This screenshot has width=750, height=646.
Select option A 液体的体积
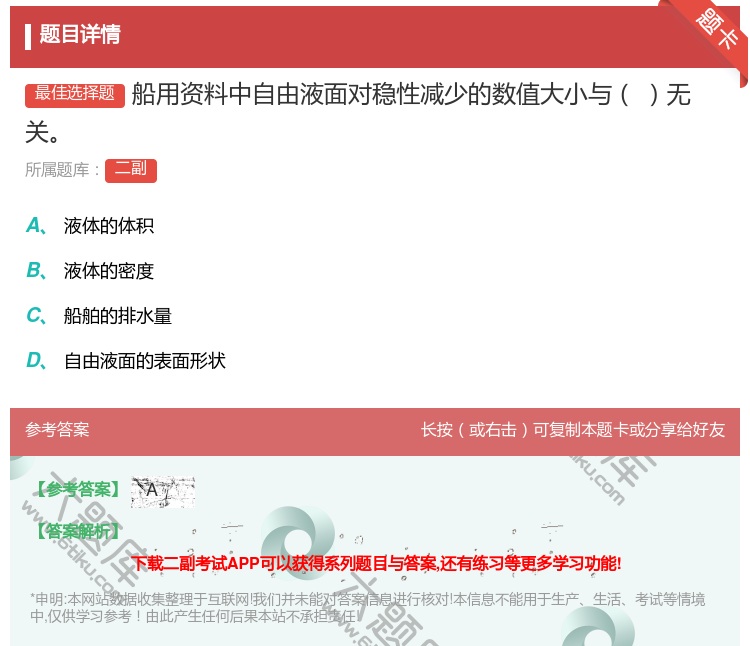tap(90, 226)
